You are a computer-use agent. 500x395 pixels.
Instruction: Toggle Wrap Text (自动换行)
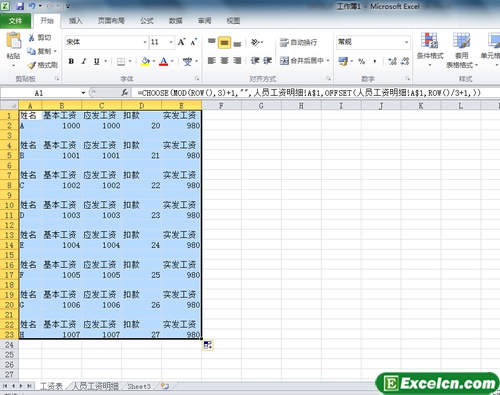298,42
